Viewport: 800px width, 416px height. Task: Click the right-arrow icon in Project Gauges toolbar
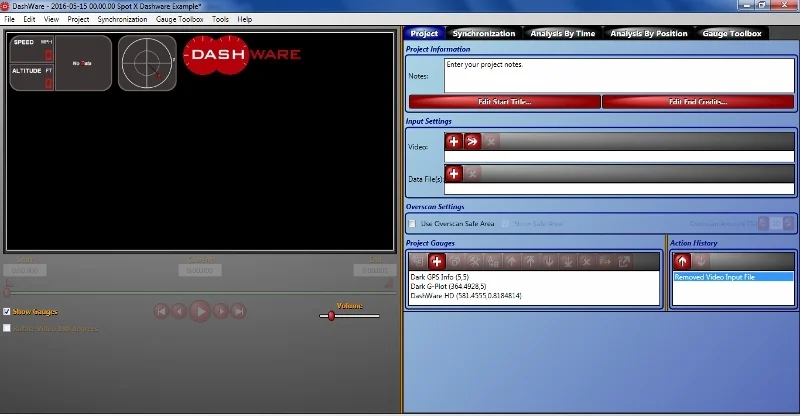coord(605,261)
